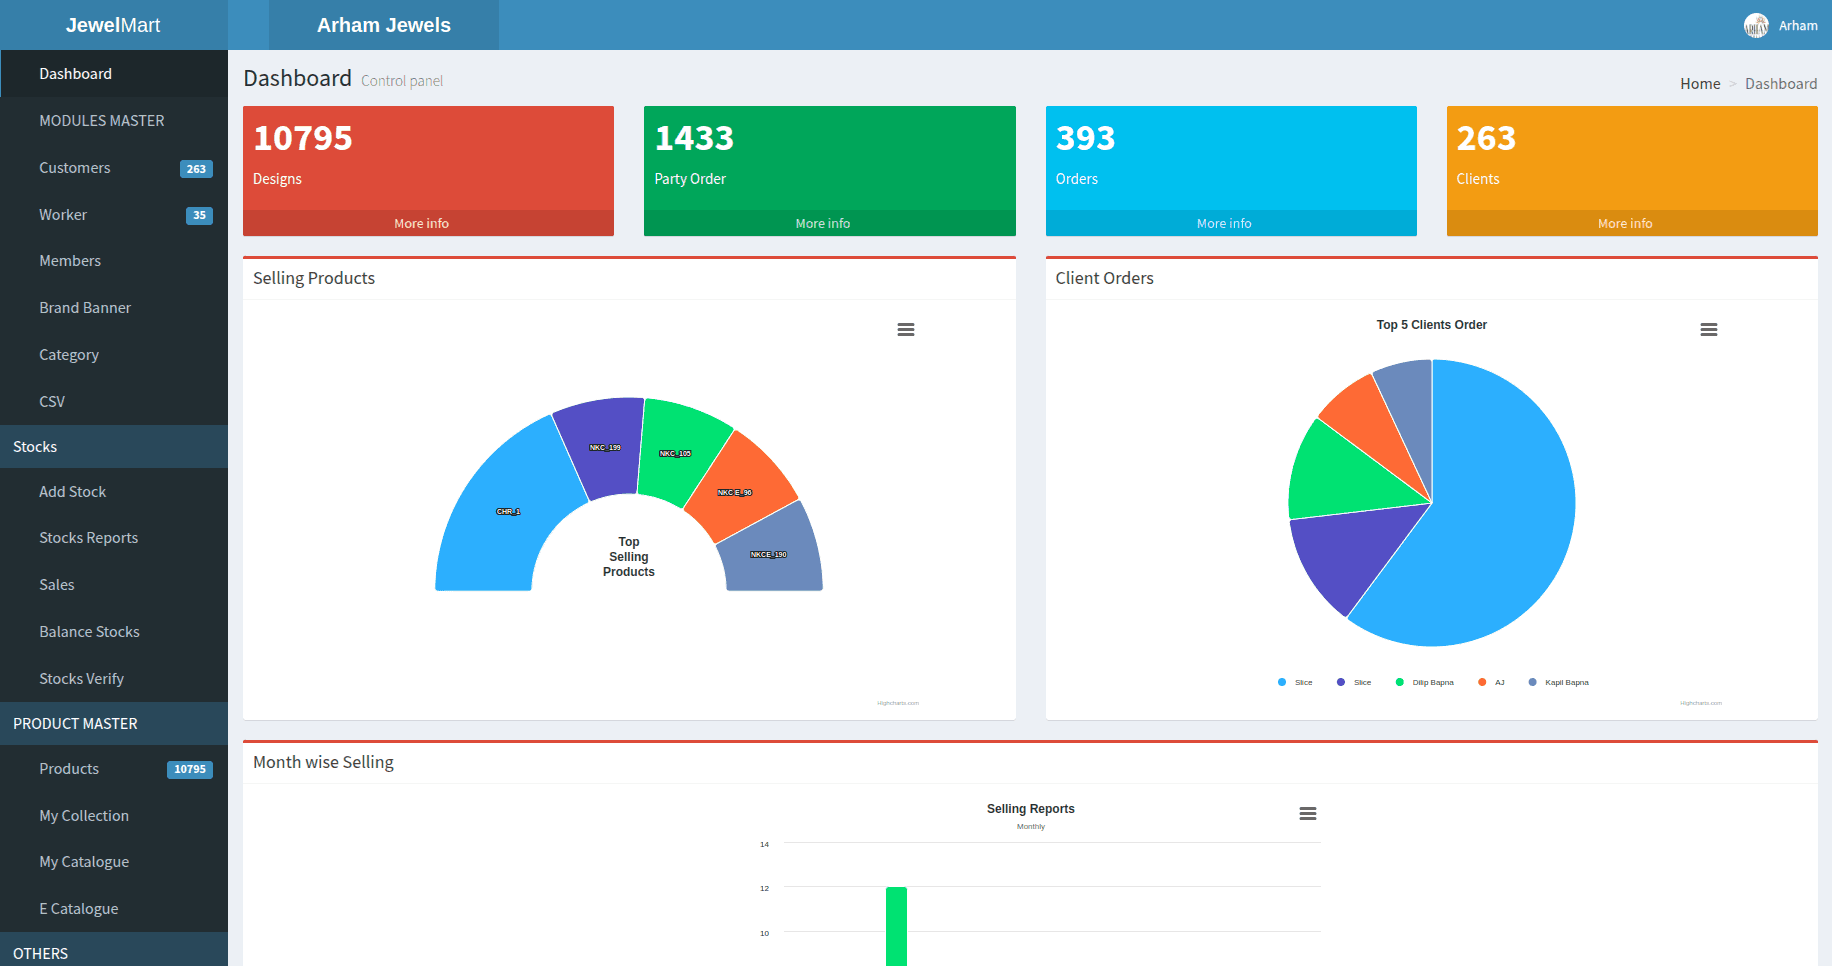
Task: Click the Products 10795 count badge
Action: (189, 769)
